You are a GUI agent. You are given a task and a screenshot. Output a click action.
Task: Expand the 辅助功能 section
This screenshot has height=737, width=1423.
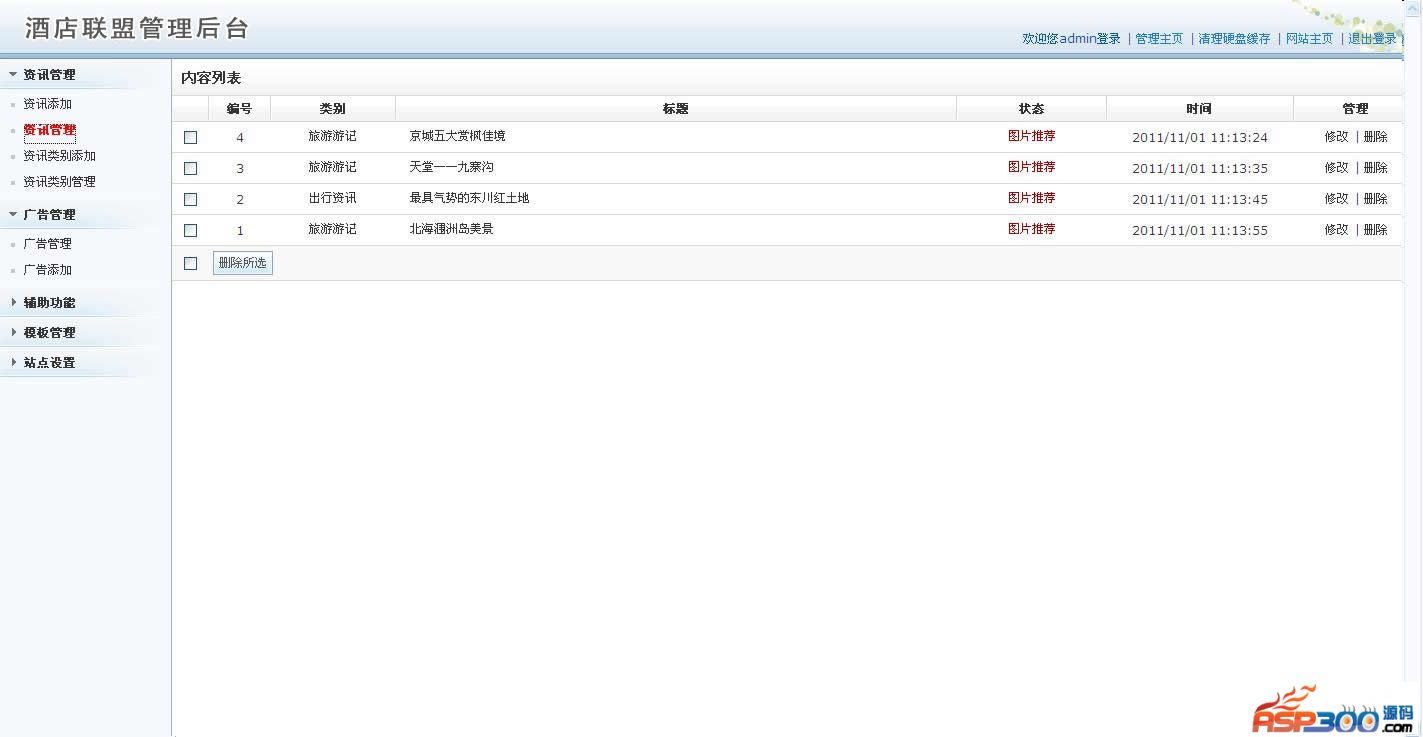pyautogui.click(x=49, y=303)
